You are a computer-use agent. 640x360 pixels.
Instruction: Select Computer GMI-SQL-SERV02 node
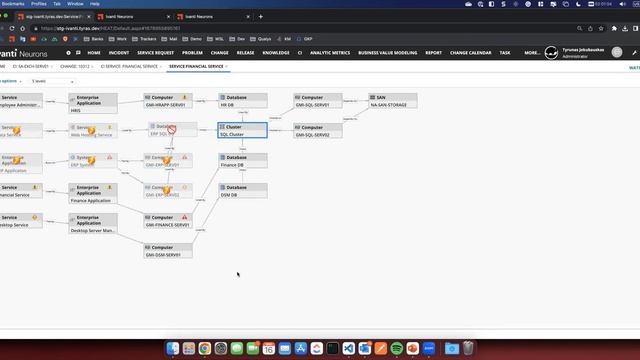(318, 131)
